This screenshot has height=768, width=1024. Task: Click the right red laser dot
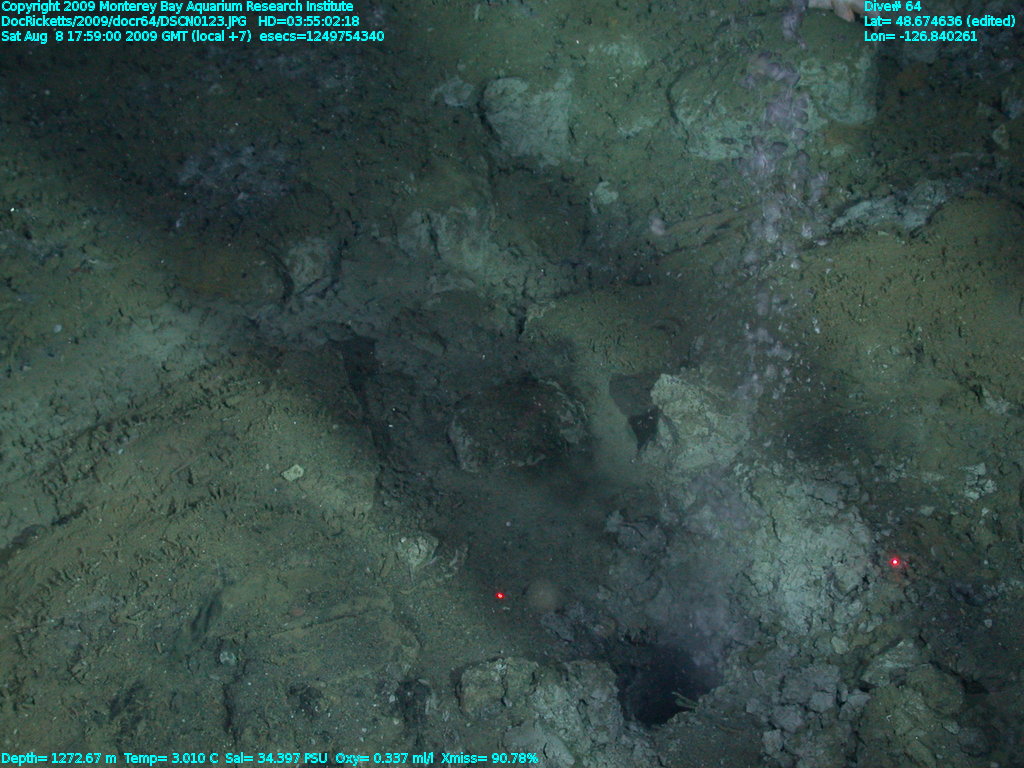[x=895, y=562]
